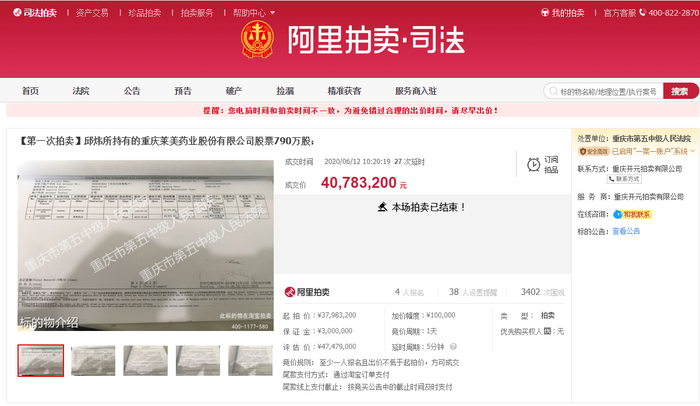Click the help icon beside 延时周期
The image size is (700, 406).
click(453, 347)
